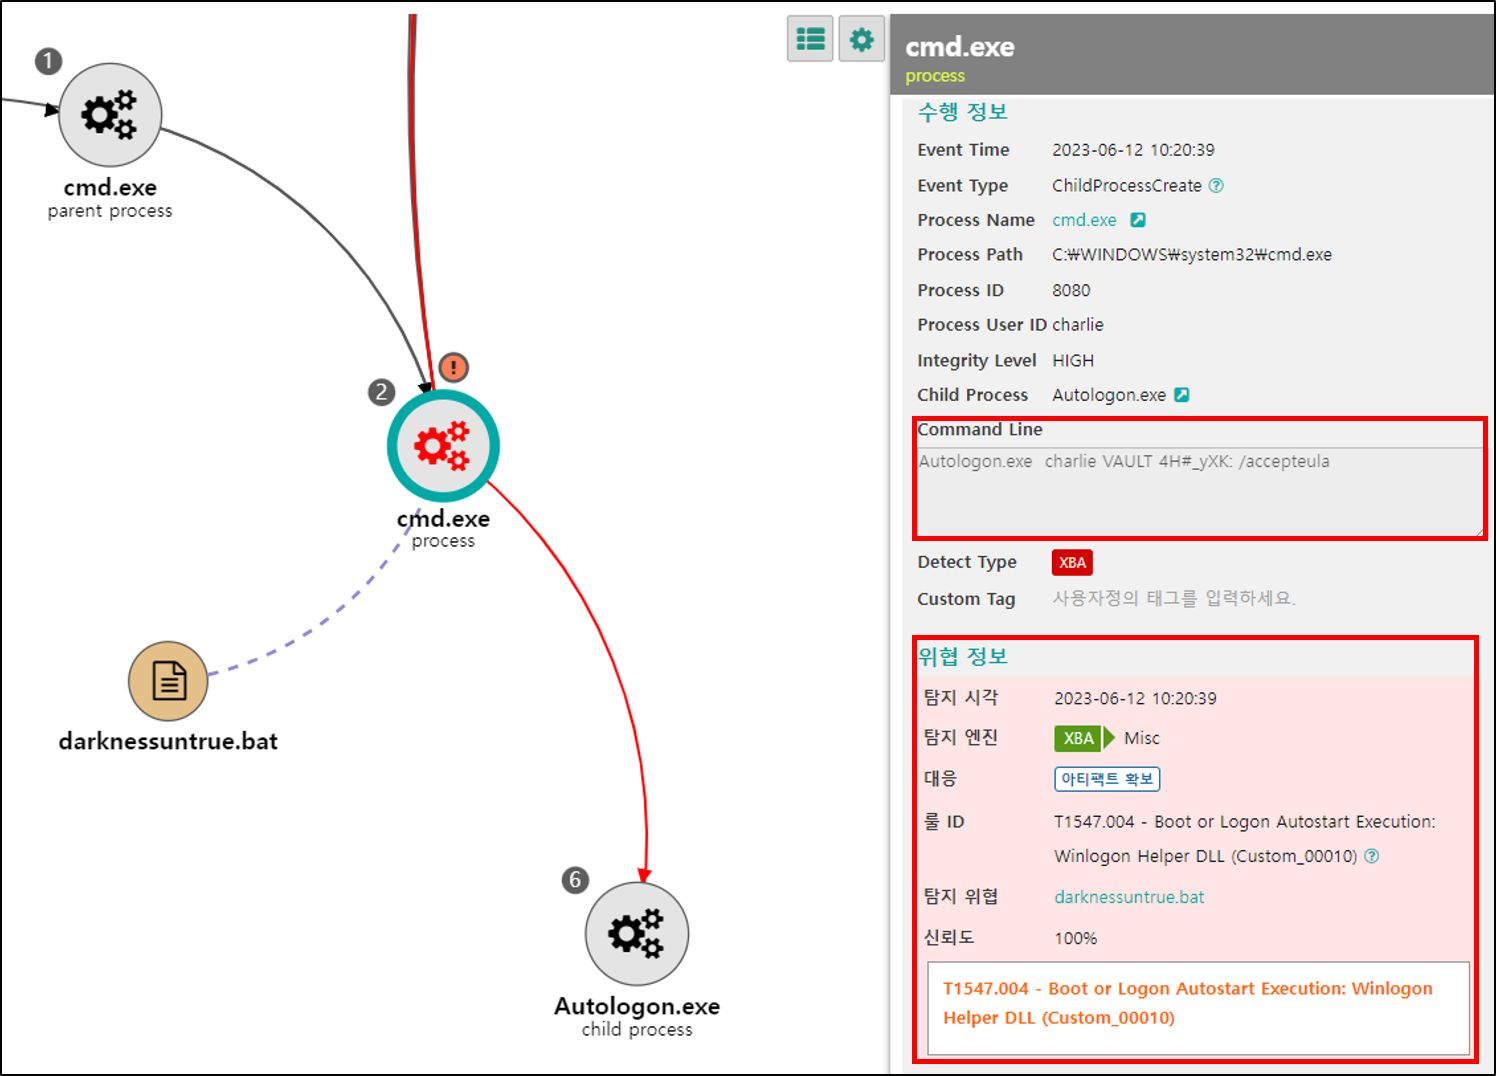
Task: Click the 탐지 시각 timestamp value
Action: pyautogui.click(x=1135, y=698)
